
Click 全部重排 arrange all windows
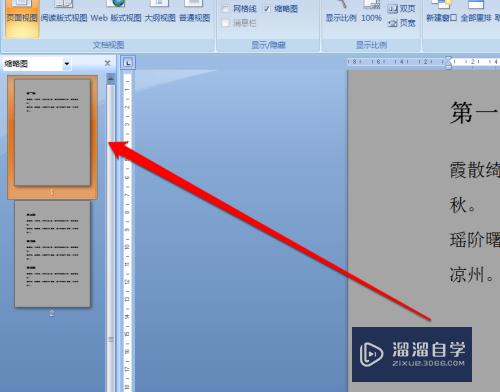476,13
